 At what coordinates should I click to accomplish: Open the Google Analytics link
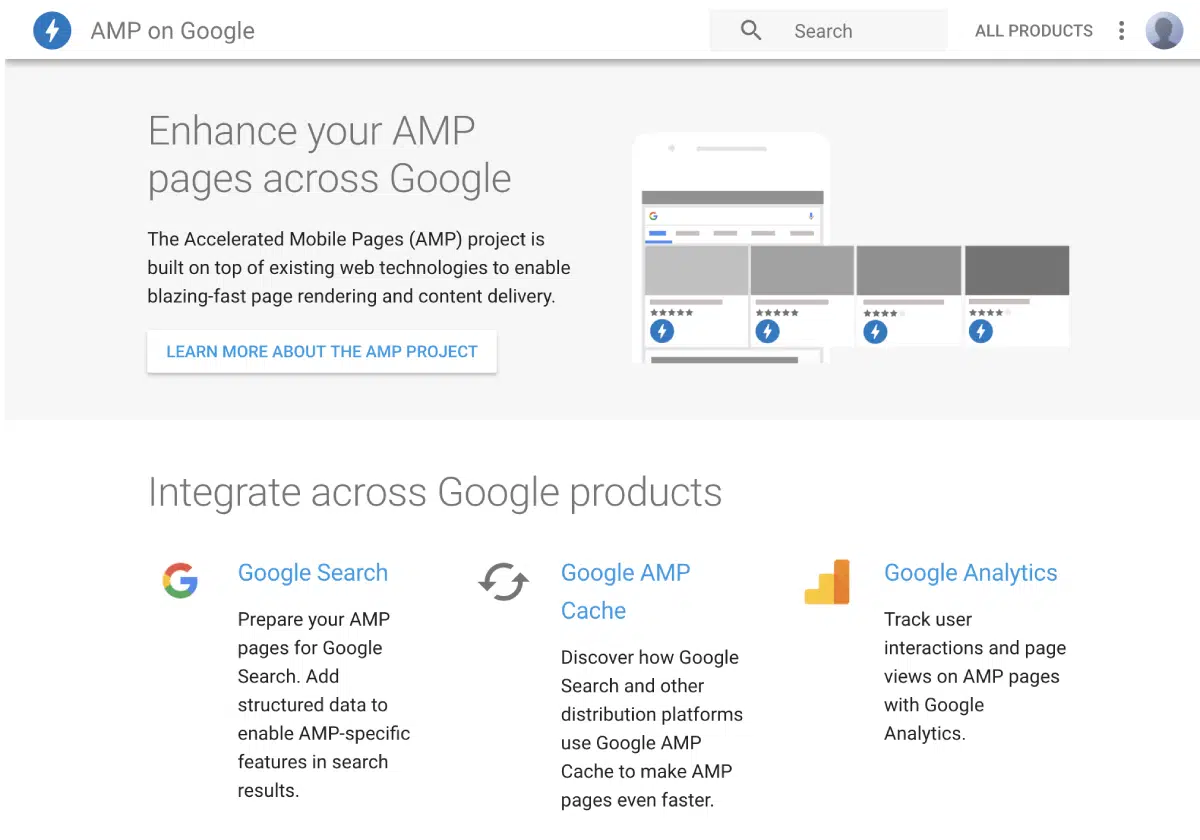click(970, 573)
